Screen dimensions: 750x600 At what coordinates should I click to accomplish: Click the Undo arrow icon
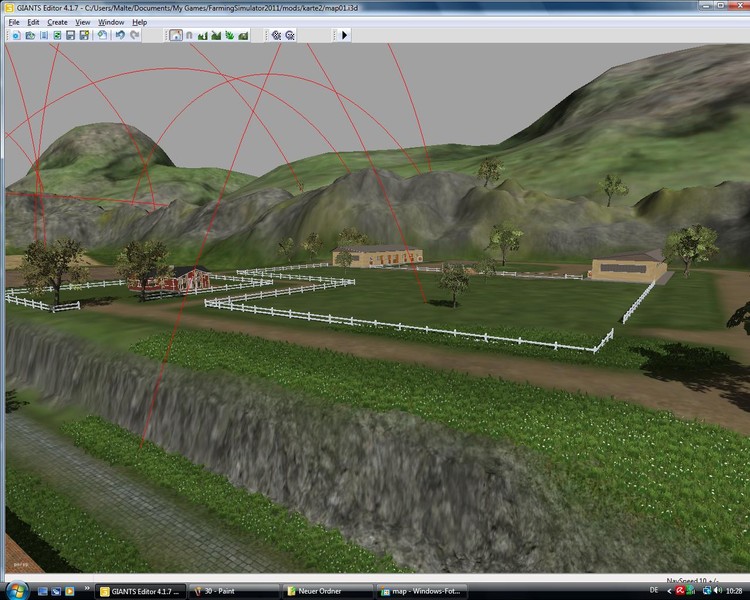[x=120, y=35]
